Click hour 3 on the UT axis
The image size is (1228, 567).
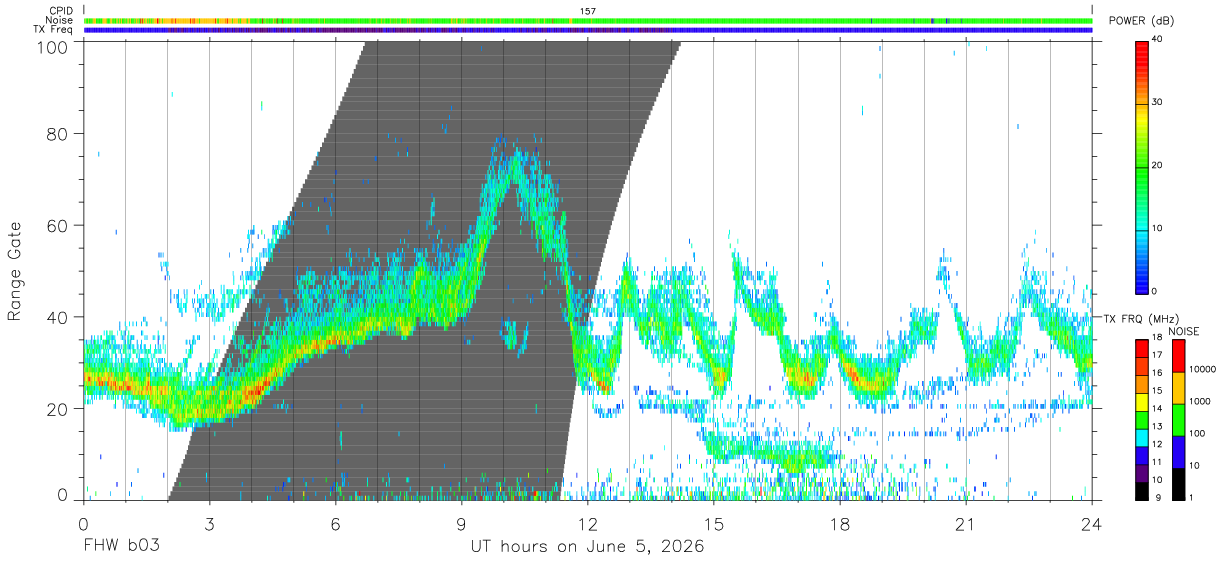[x=209, y=522]
